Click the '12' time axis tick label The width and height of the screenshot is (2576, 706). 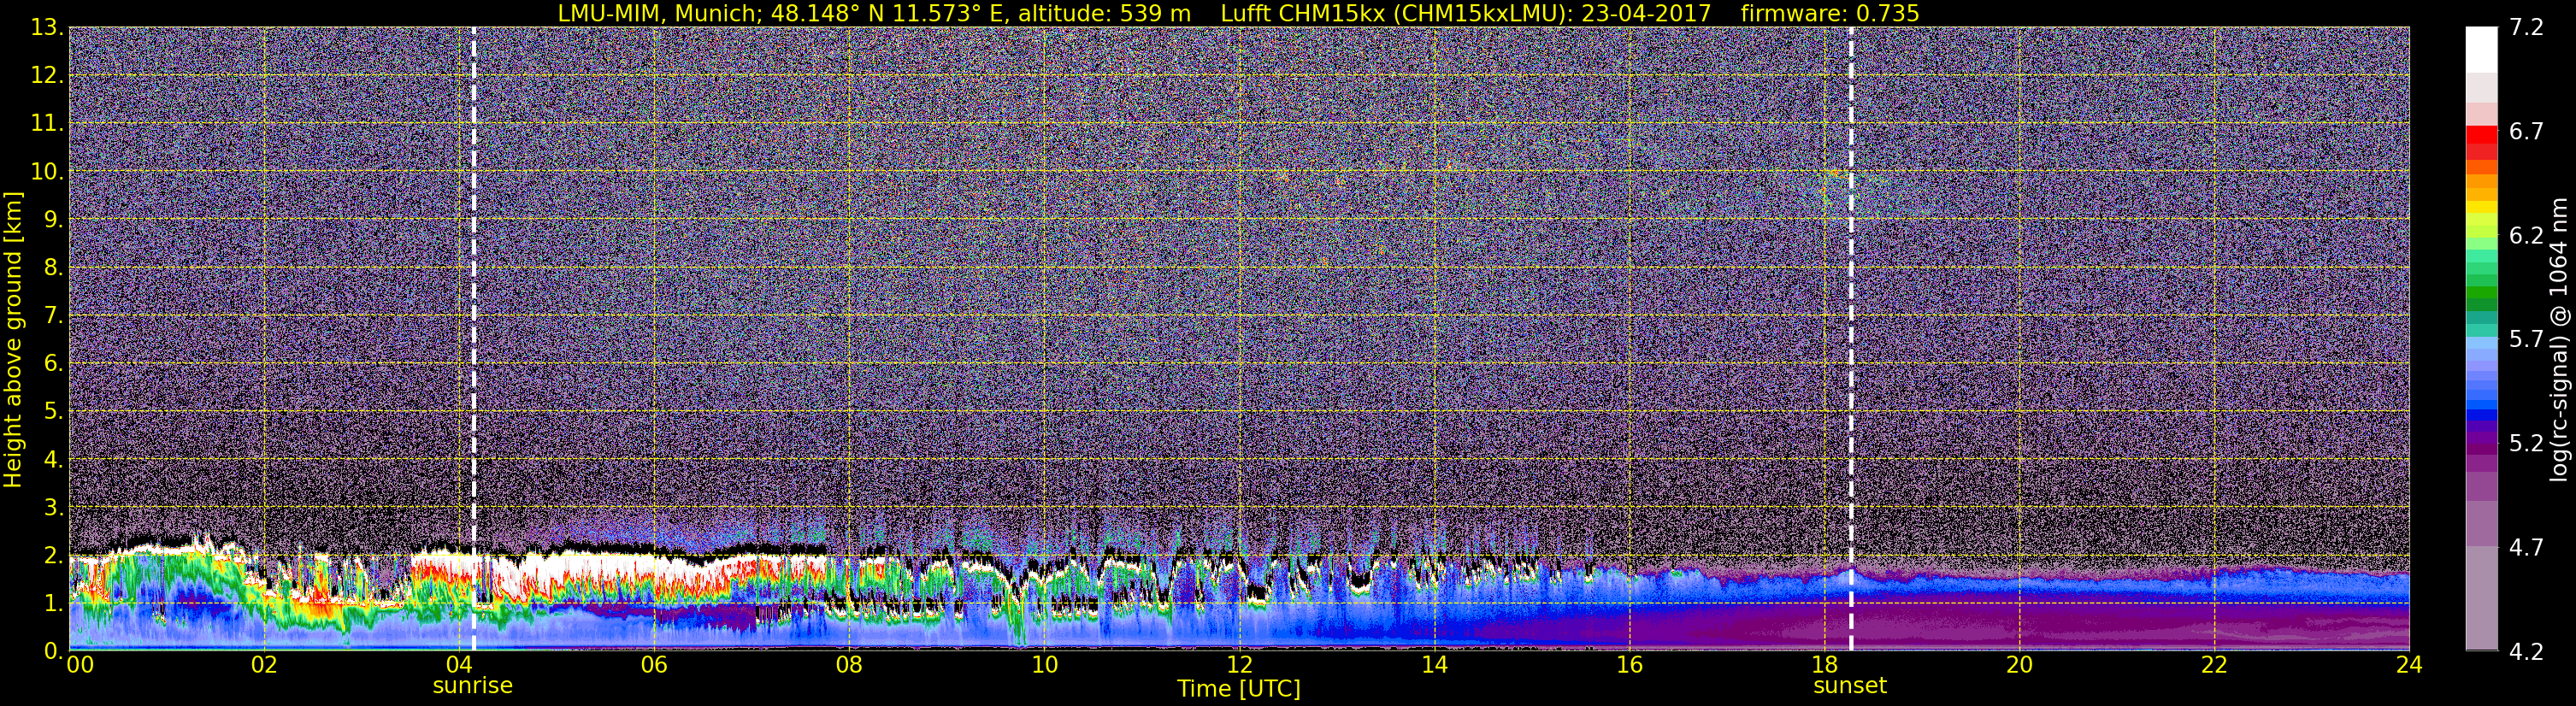click(x=1239, y=665)
